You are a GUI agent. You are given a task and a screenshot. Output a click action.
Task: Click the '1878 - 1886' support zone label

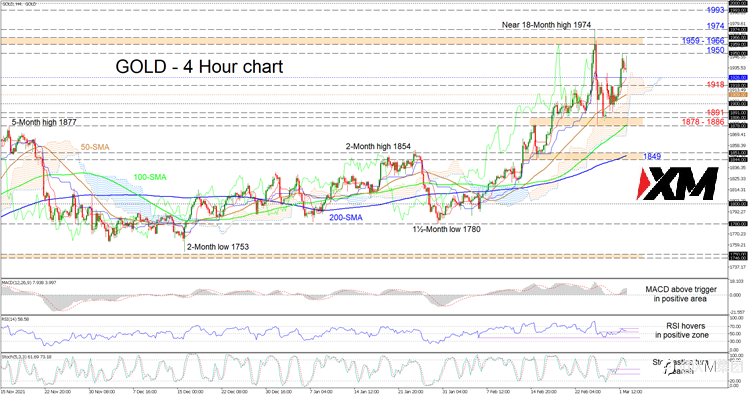click(x=703, y=122)
